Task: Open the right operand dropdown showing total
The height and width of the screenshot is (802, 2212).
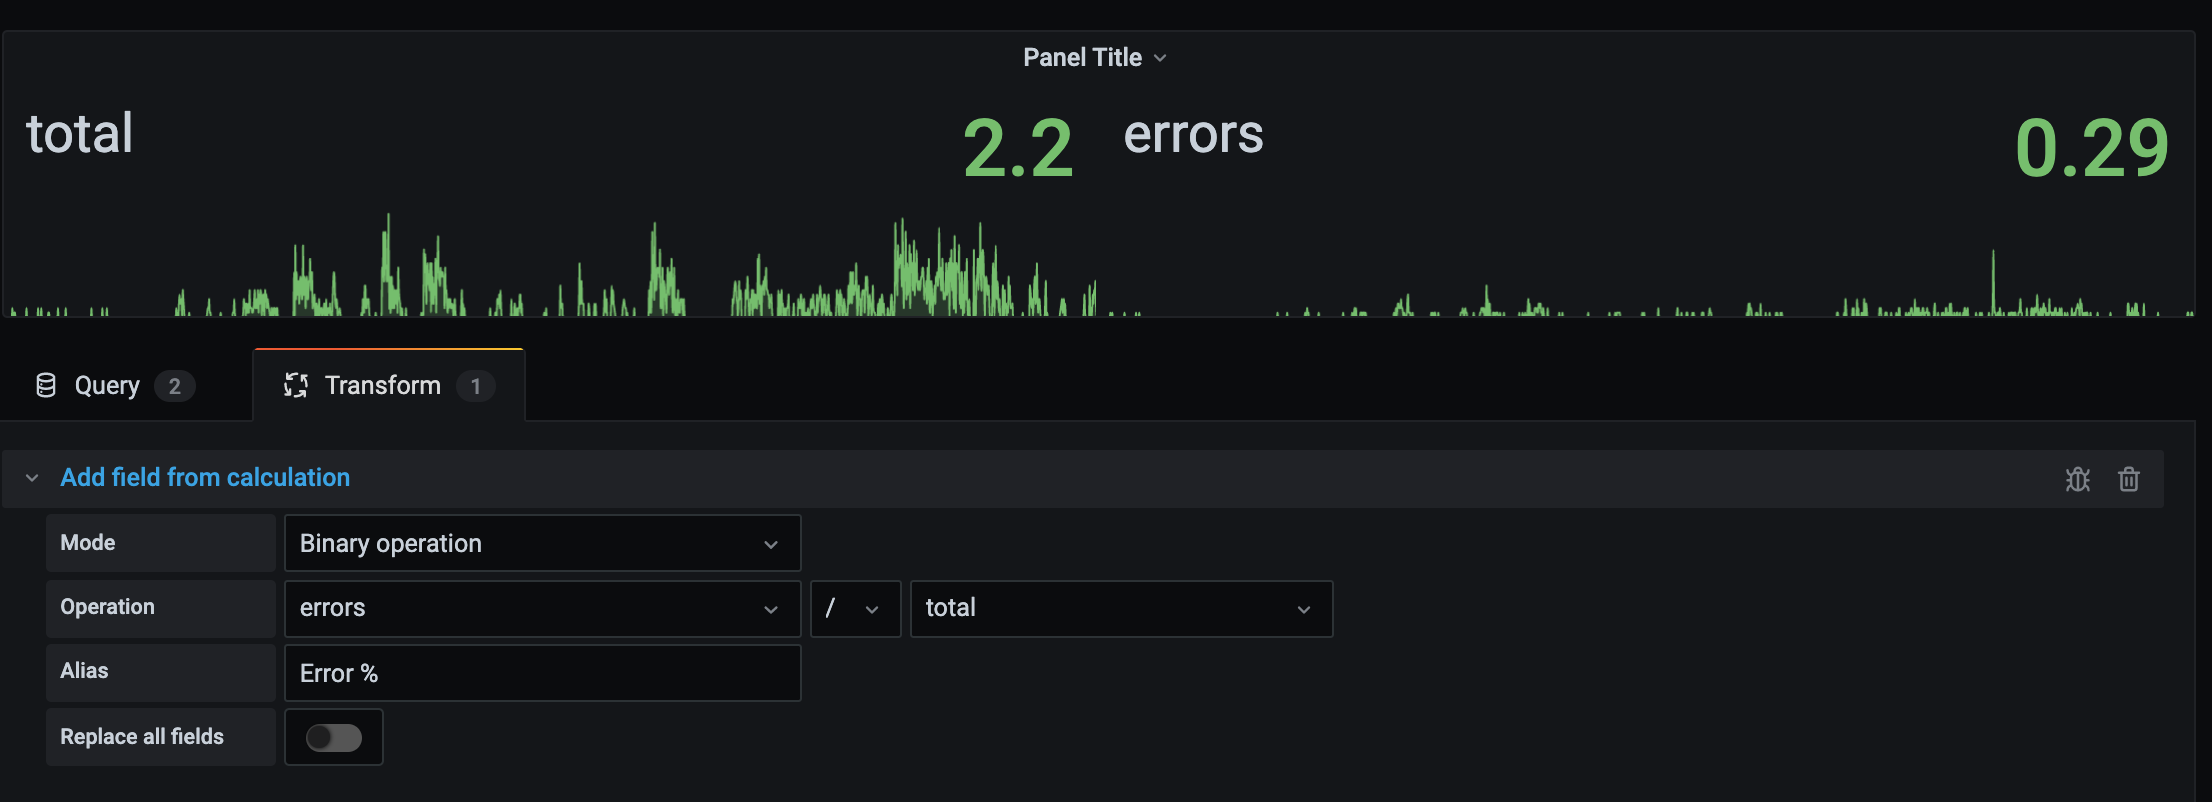Action: coord(1121,608)
